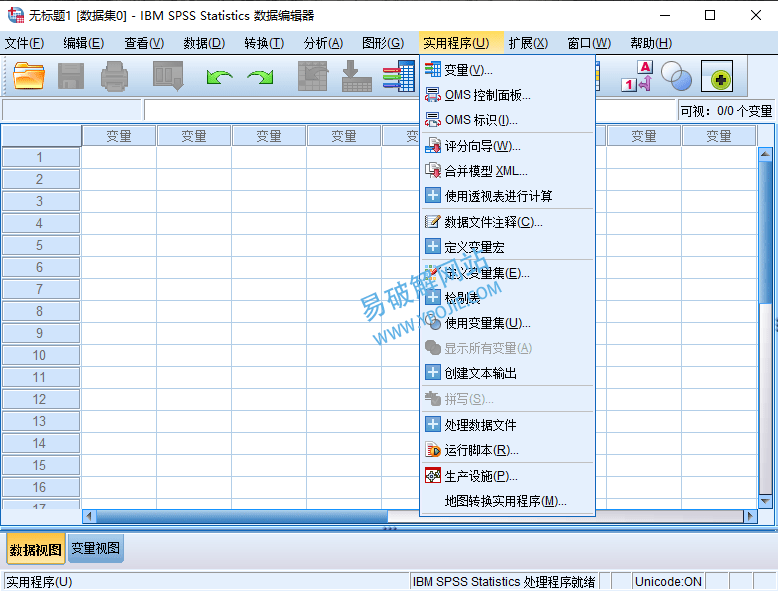Select row header 8
The image size is (778, 591).
point(41,311)
